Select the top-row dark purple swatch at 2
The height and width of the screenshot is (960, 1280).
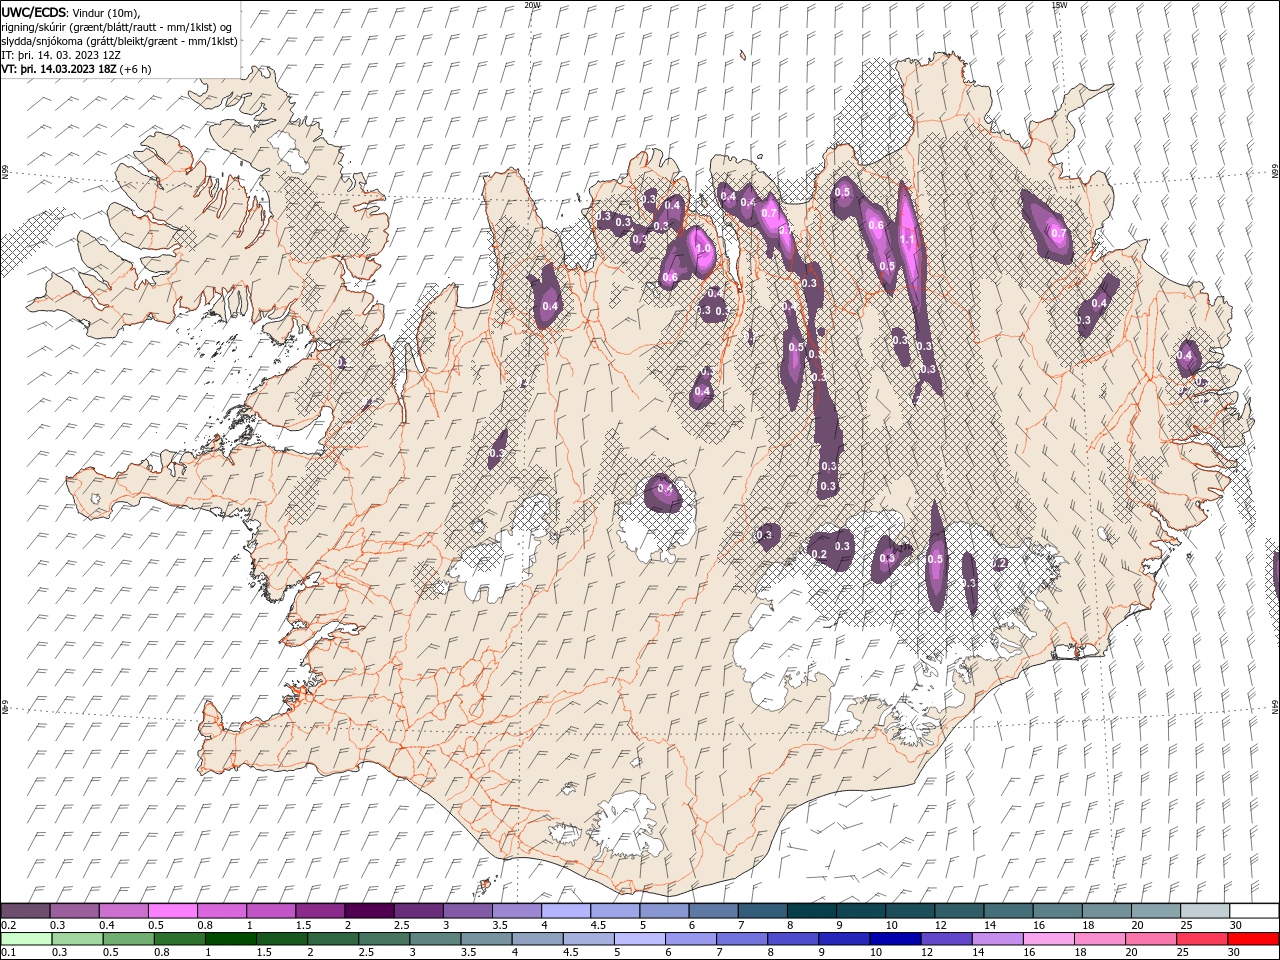coord(369,911)
